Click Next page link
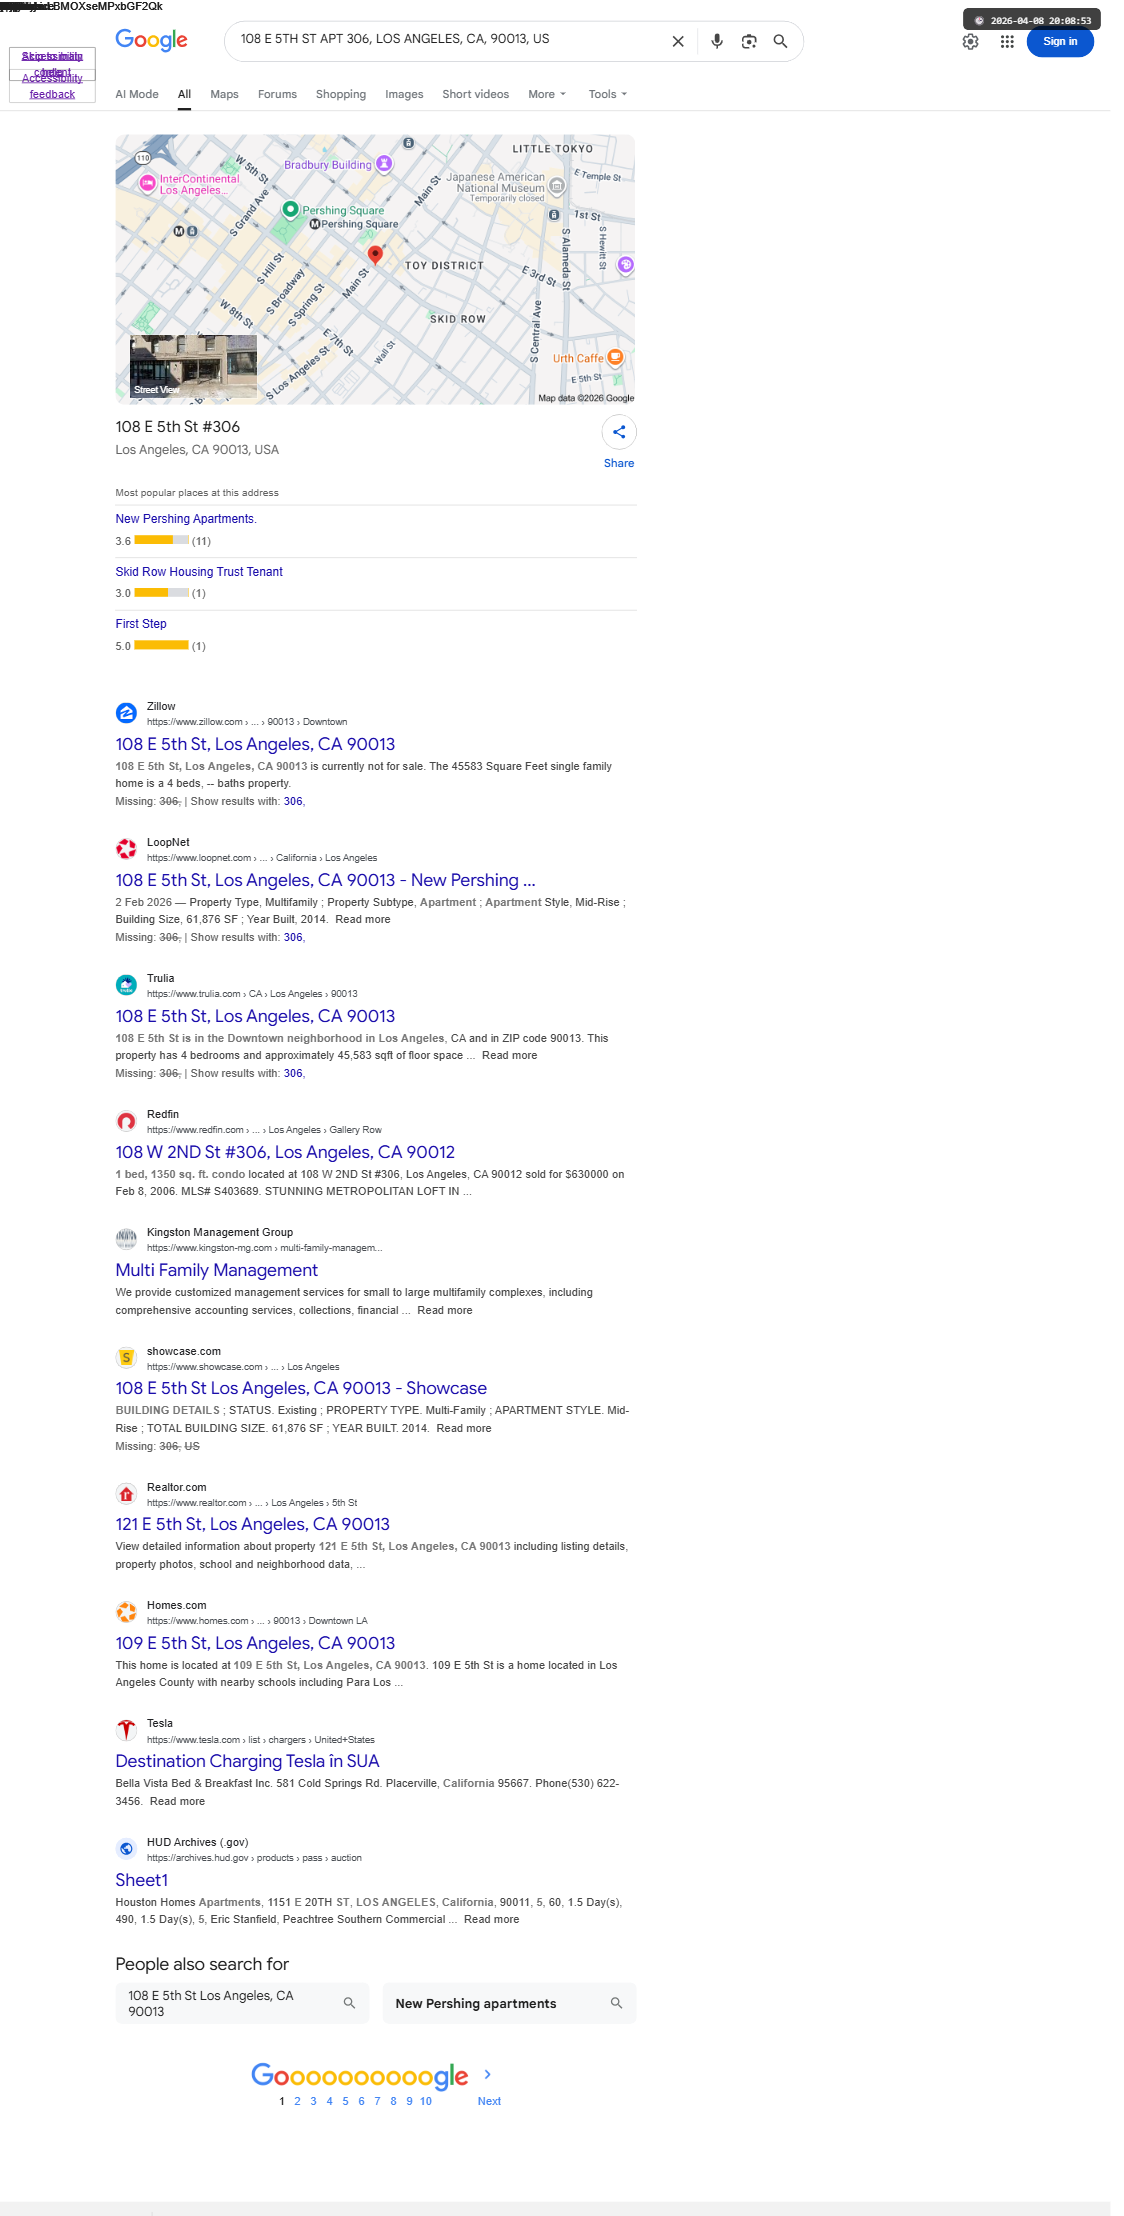This screenshot has height=2216, width=1124. click(x=489, y=2101)
